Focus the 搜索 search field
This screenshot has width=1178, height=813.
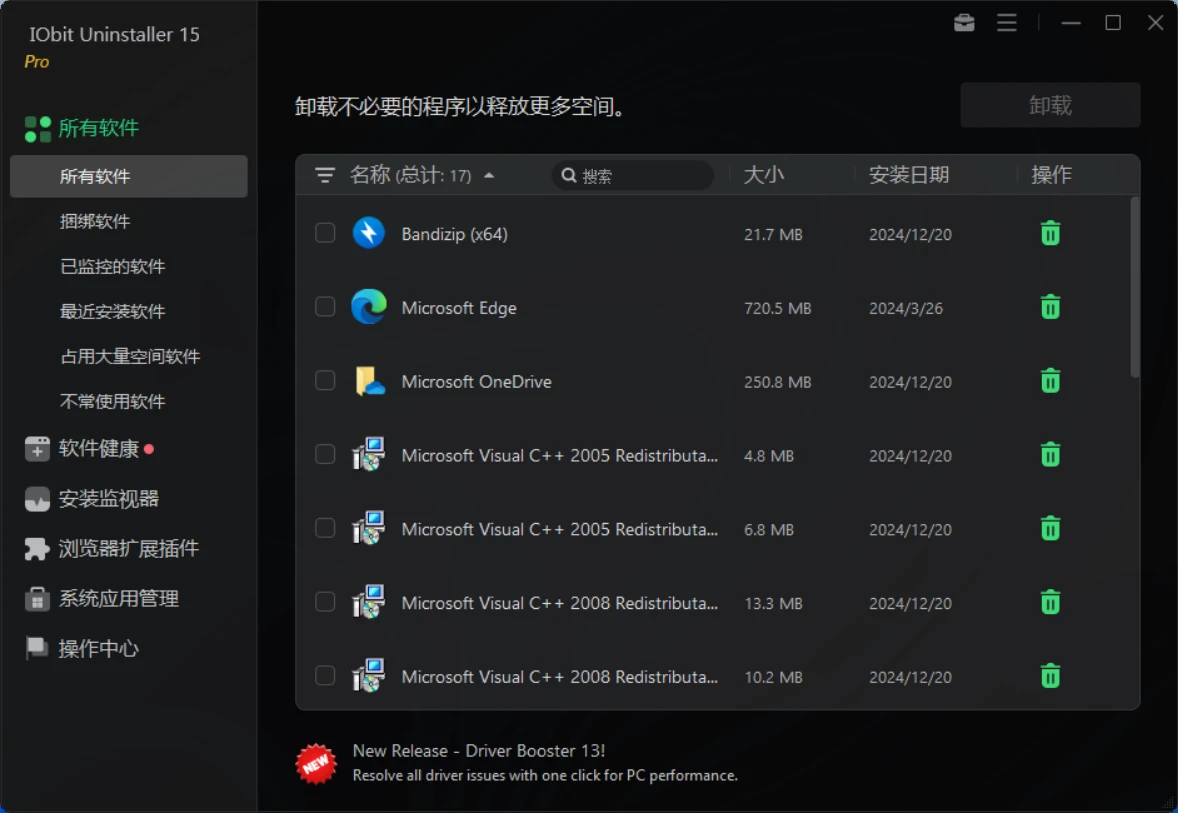click(x=633, y=175)
